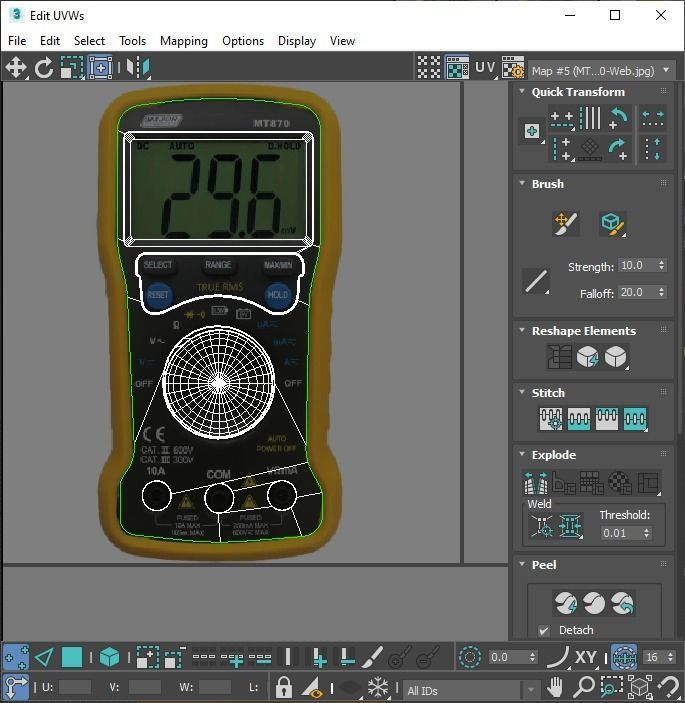Select the Pan view hand tool

coord(555,687)
